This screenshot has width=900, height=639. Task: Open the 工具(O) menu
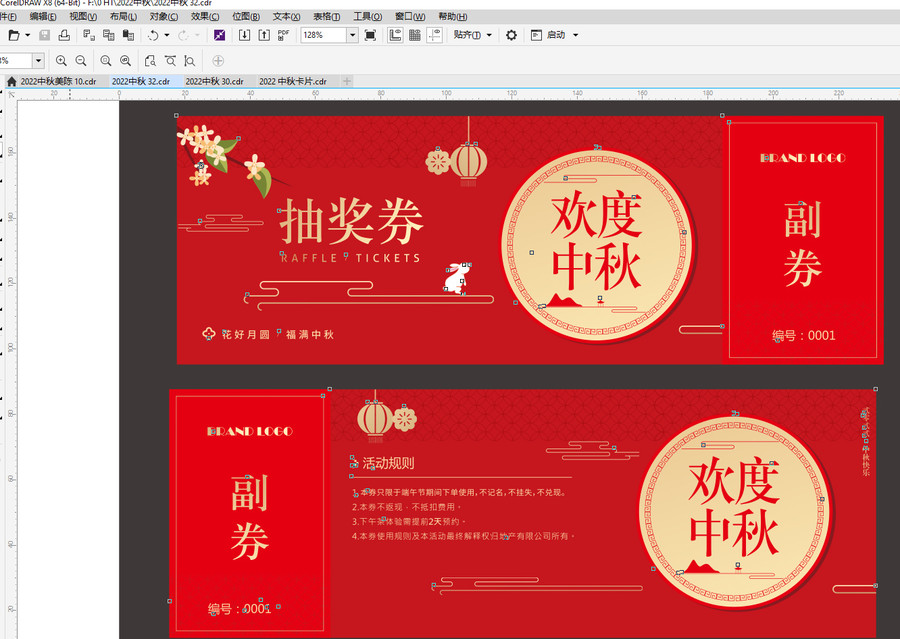367,17
